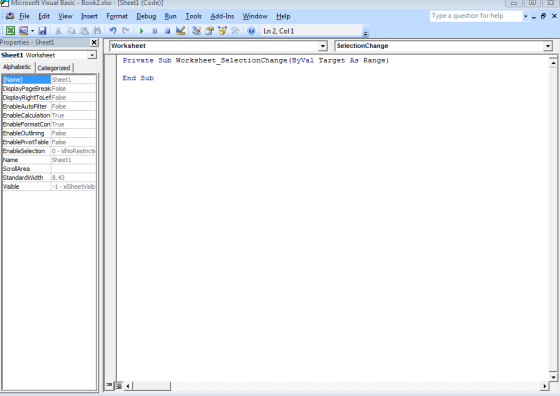Open the Edit menu
This screenshot has height=396, width=560.
coord(44,16)
